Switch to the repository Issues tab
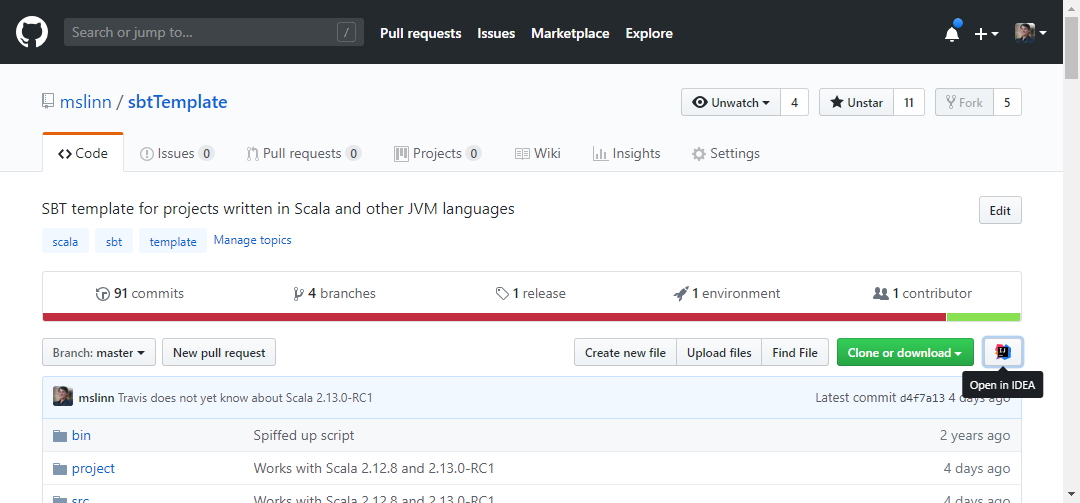This screenshot has width=1080, height=503. tap(177, 154)
